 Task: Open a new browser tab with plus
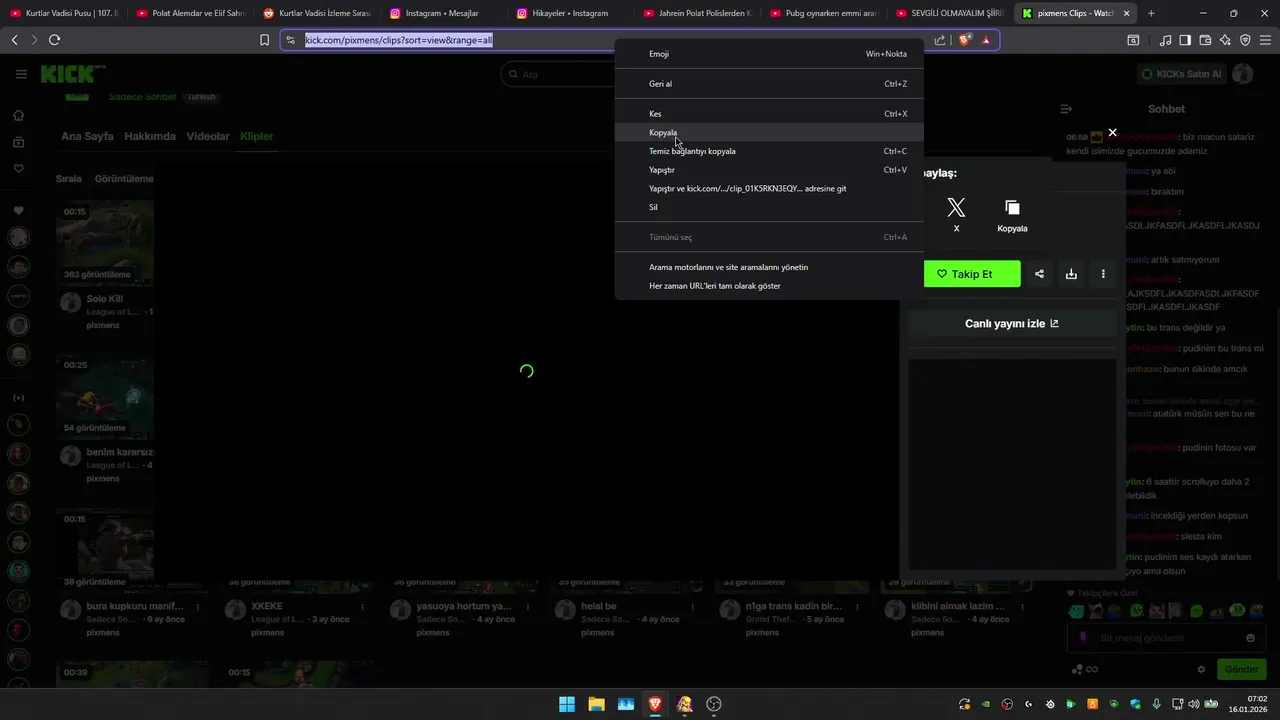coord(1151,13)
